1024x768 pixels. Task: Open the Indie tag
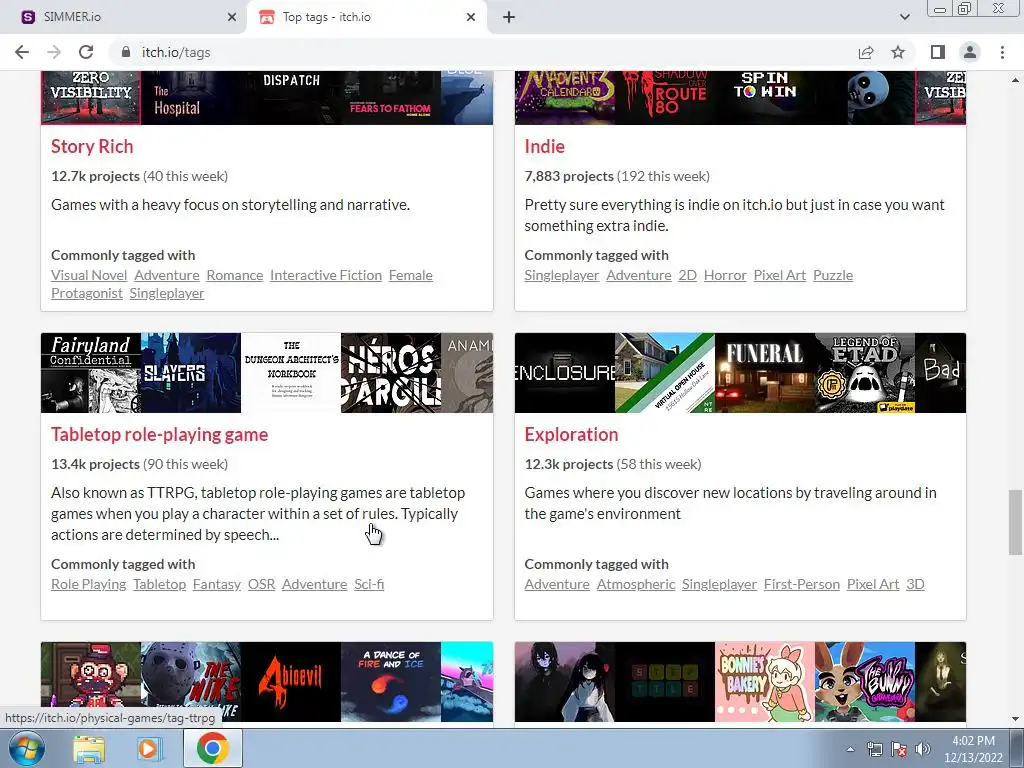pyautogui.click(x=545, y=146)
